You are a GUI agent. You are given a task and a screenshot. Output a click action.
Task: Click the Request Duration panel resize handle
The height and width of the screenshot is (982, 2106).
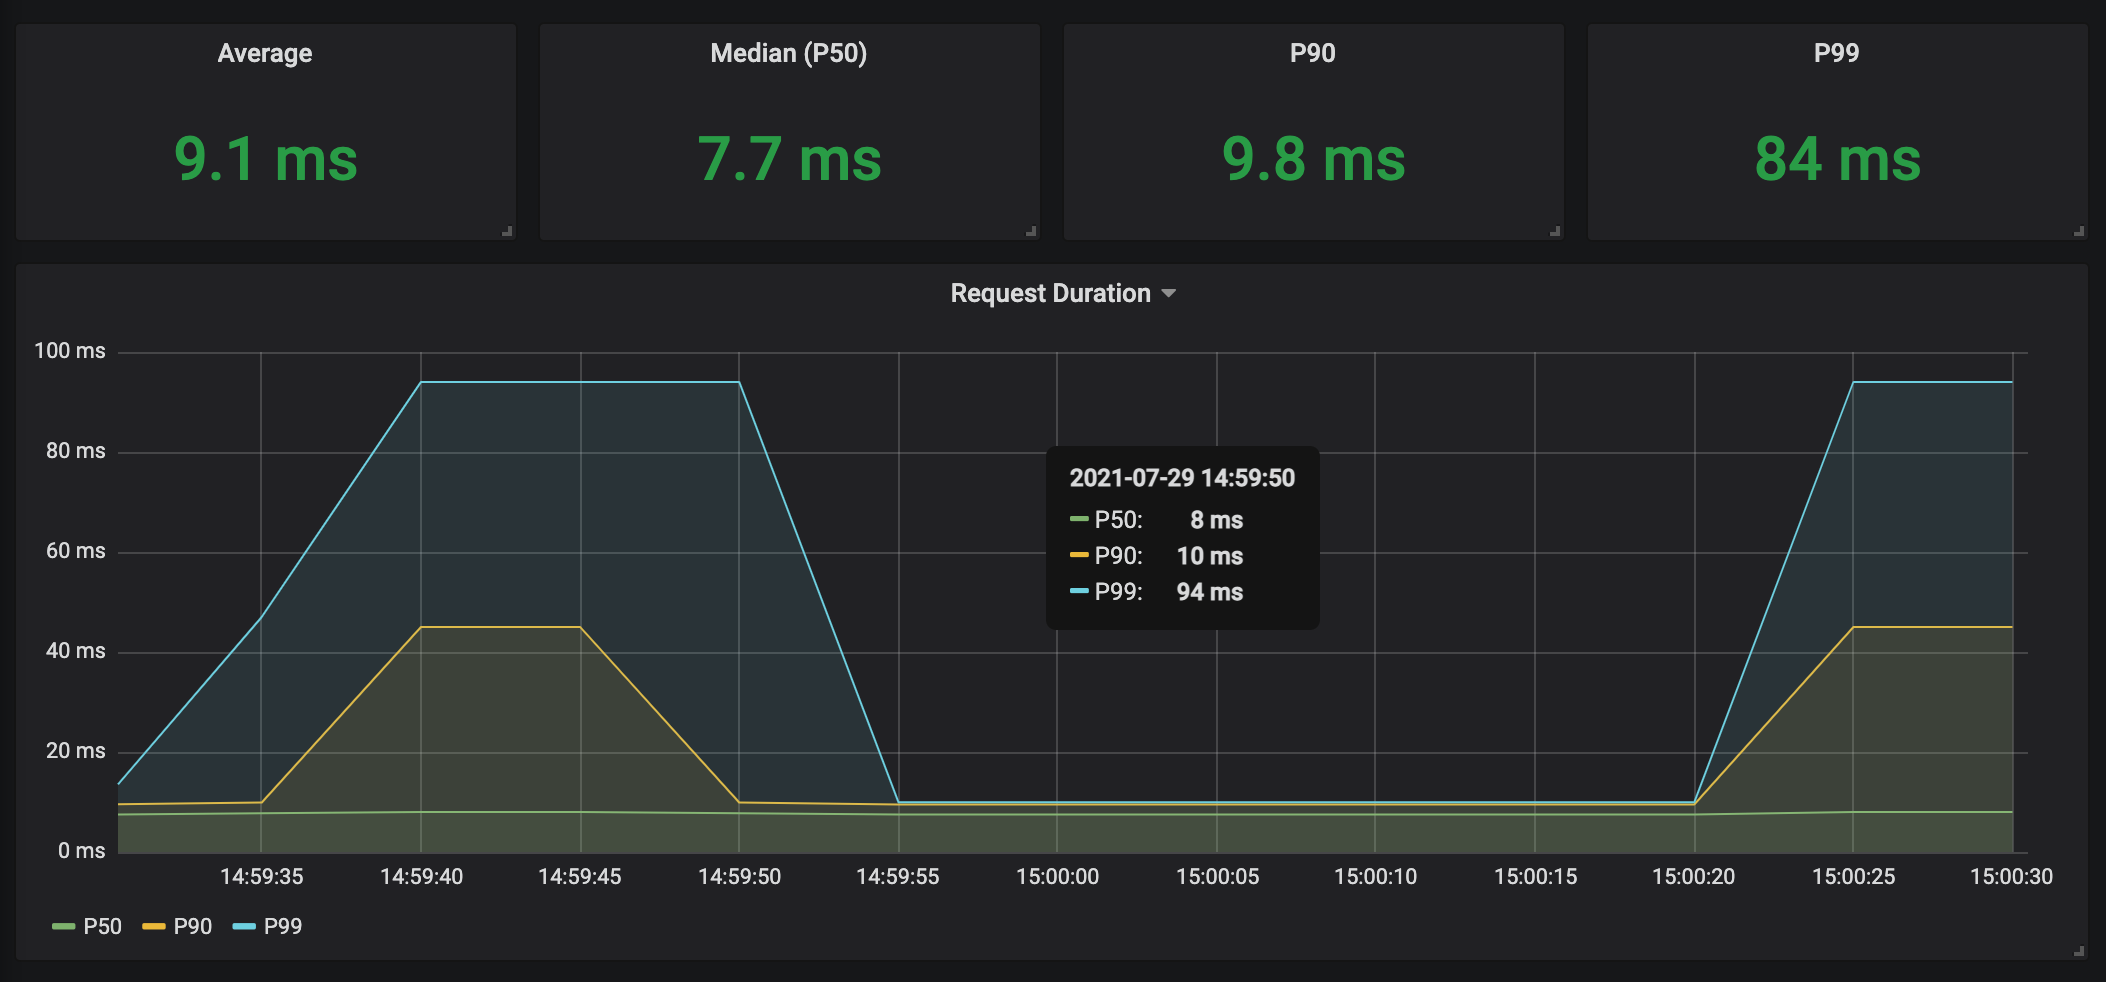click(2079, 951)
